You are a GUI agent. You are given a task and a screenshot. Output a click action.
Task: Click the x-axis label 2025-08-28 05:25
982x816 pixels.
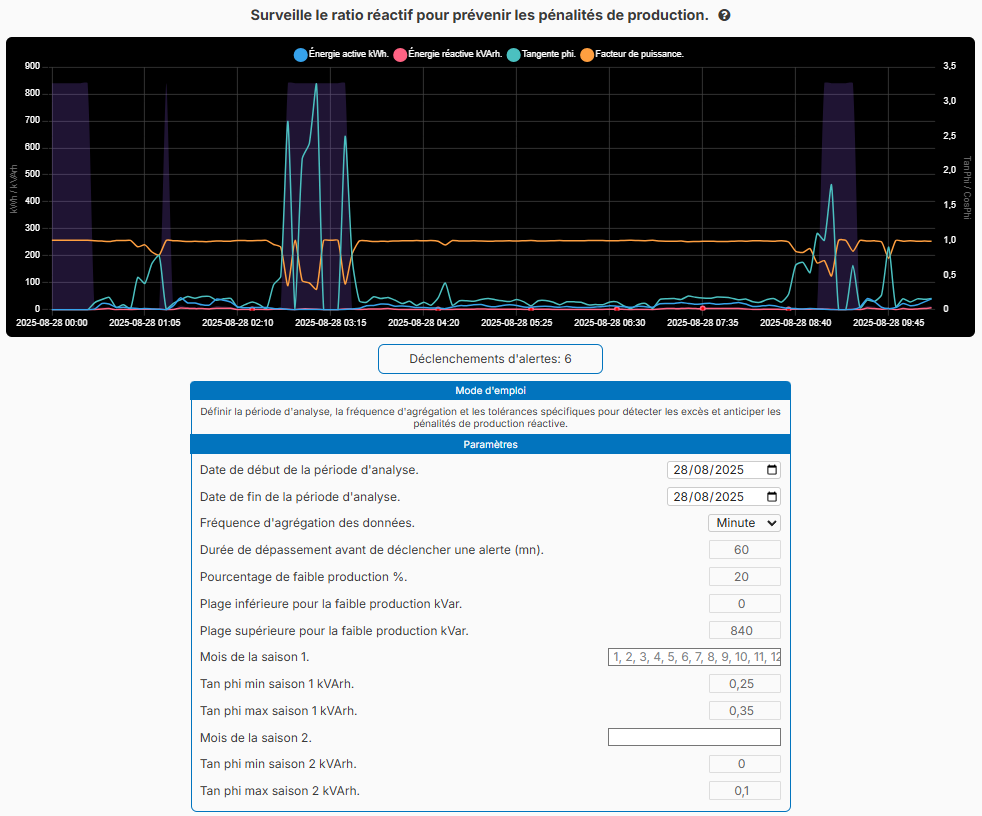click(x=517, y=323)
